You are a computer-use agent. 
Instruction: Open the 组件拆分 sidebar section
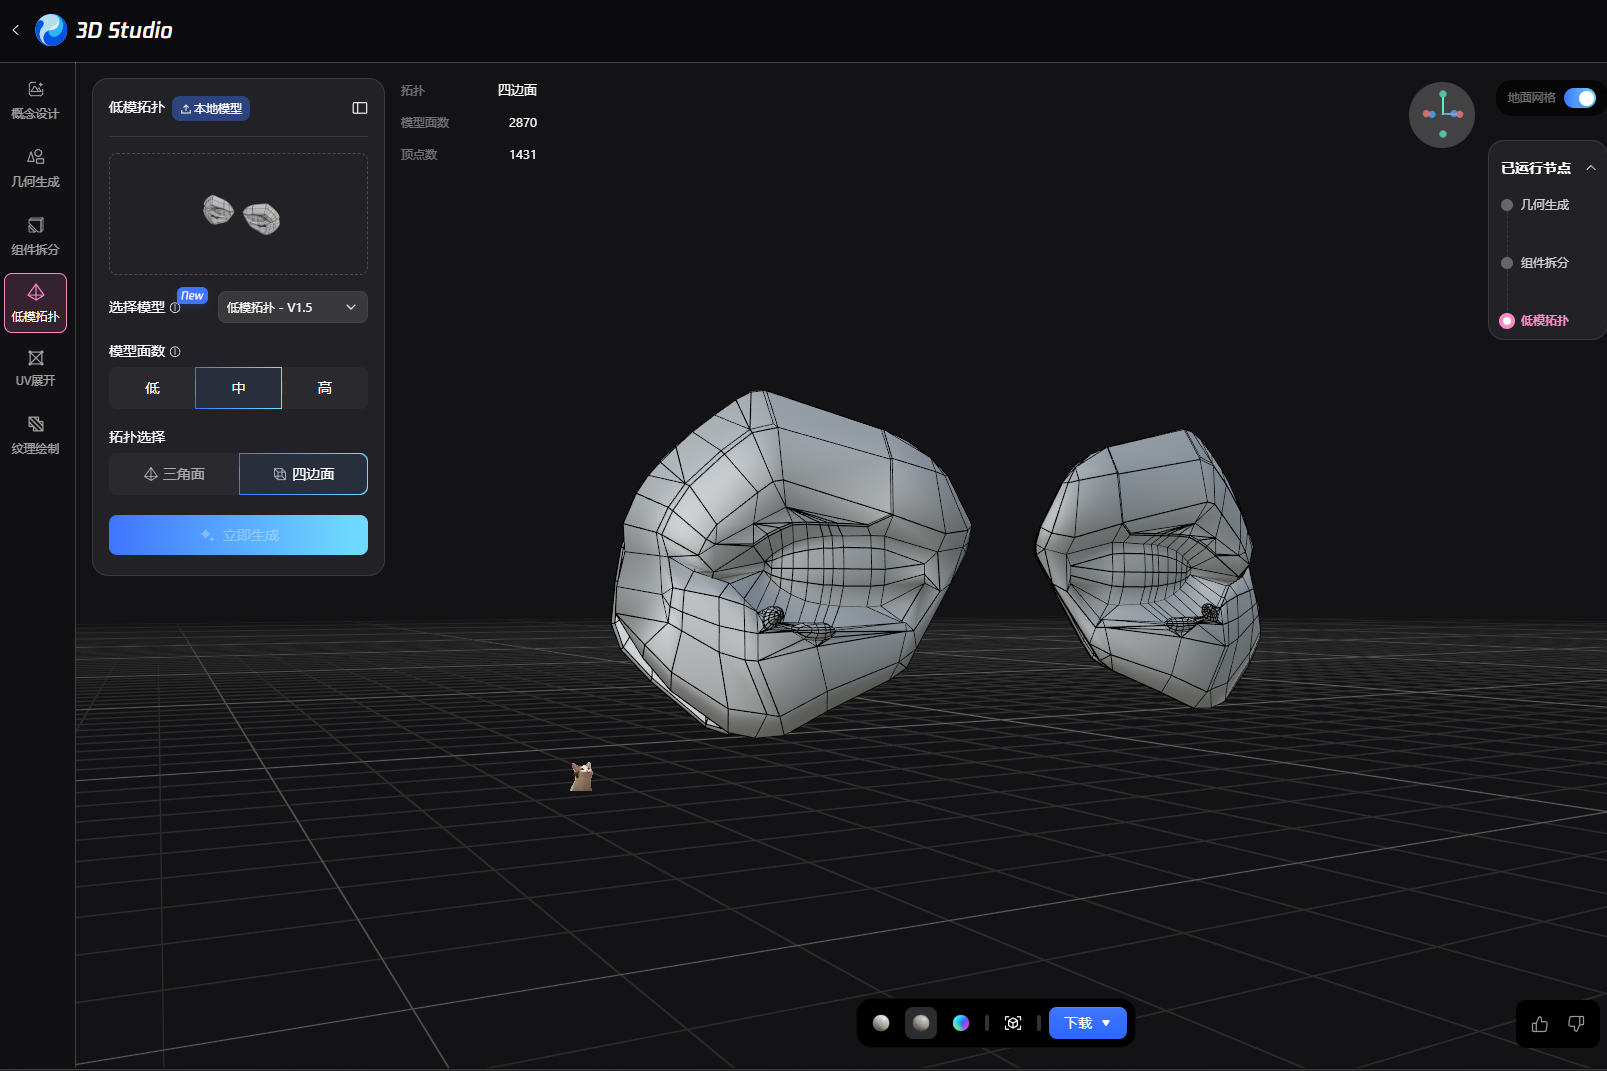click(x=35, y=236)
